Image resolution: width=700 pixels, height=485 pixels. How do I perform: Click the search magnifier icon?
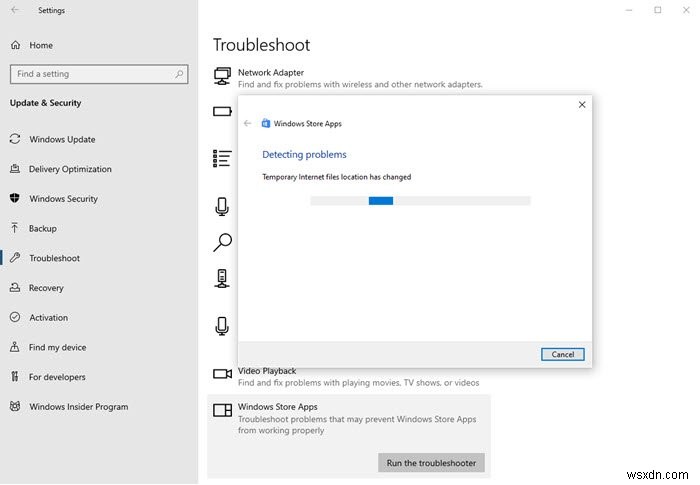click(x=180, y=74)
